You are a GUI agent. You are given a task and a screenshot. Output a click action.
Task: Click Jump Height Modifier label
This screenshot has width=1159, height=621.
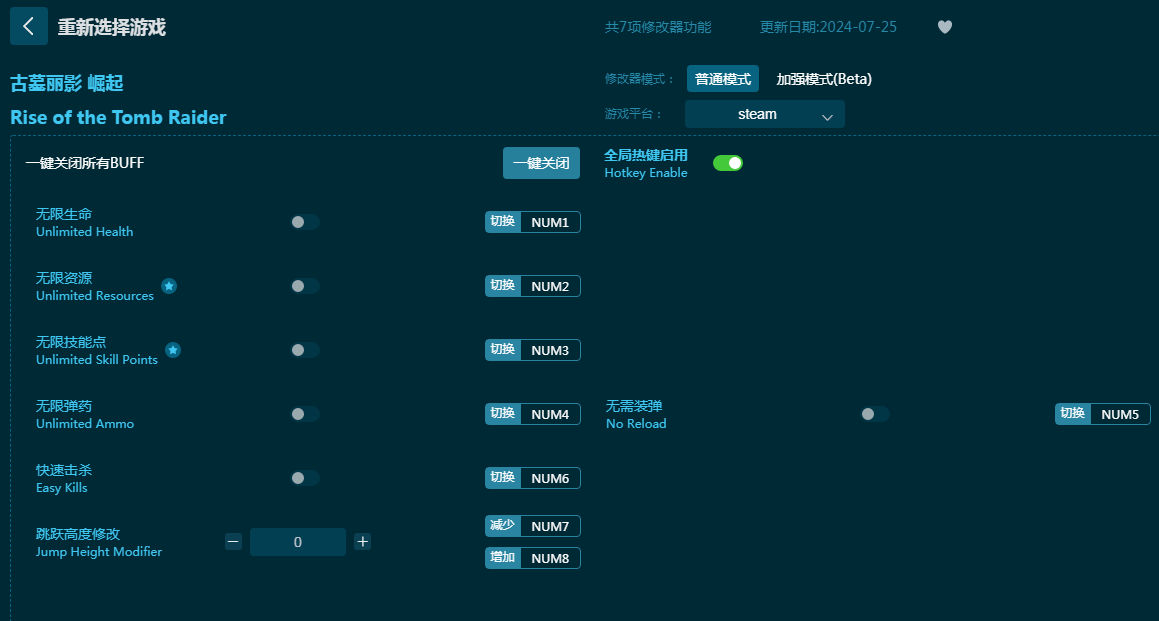[99, 552]
